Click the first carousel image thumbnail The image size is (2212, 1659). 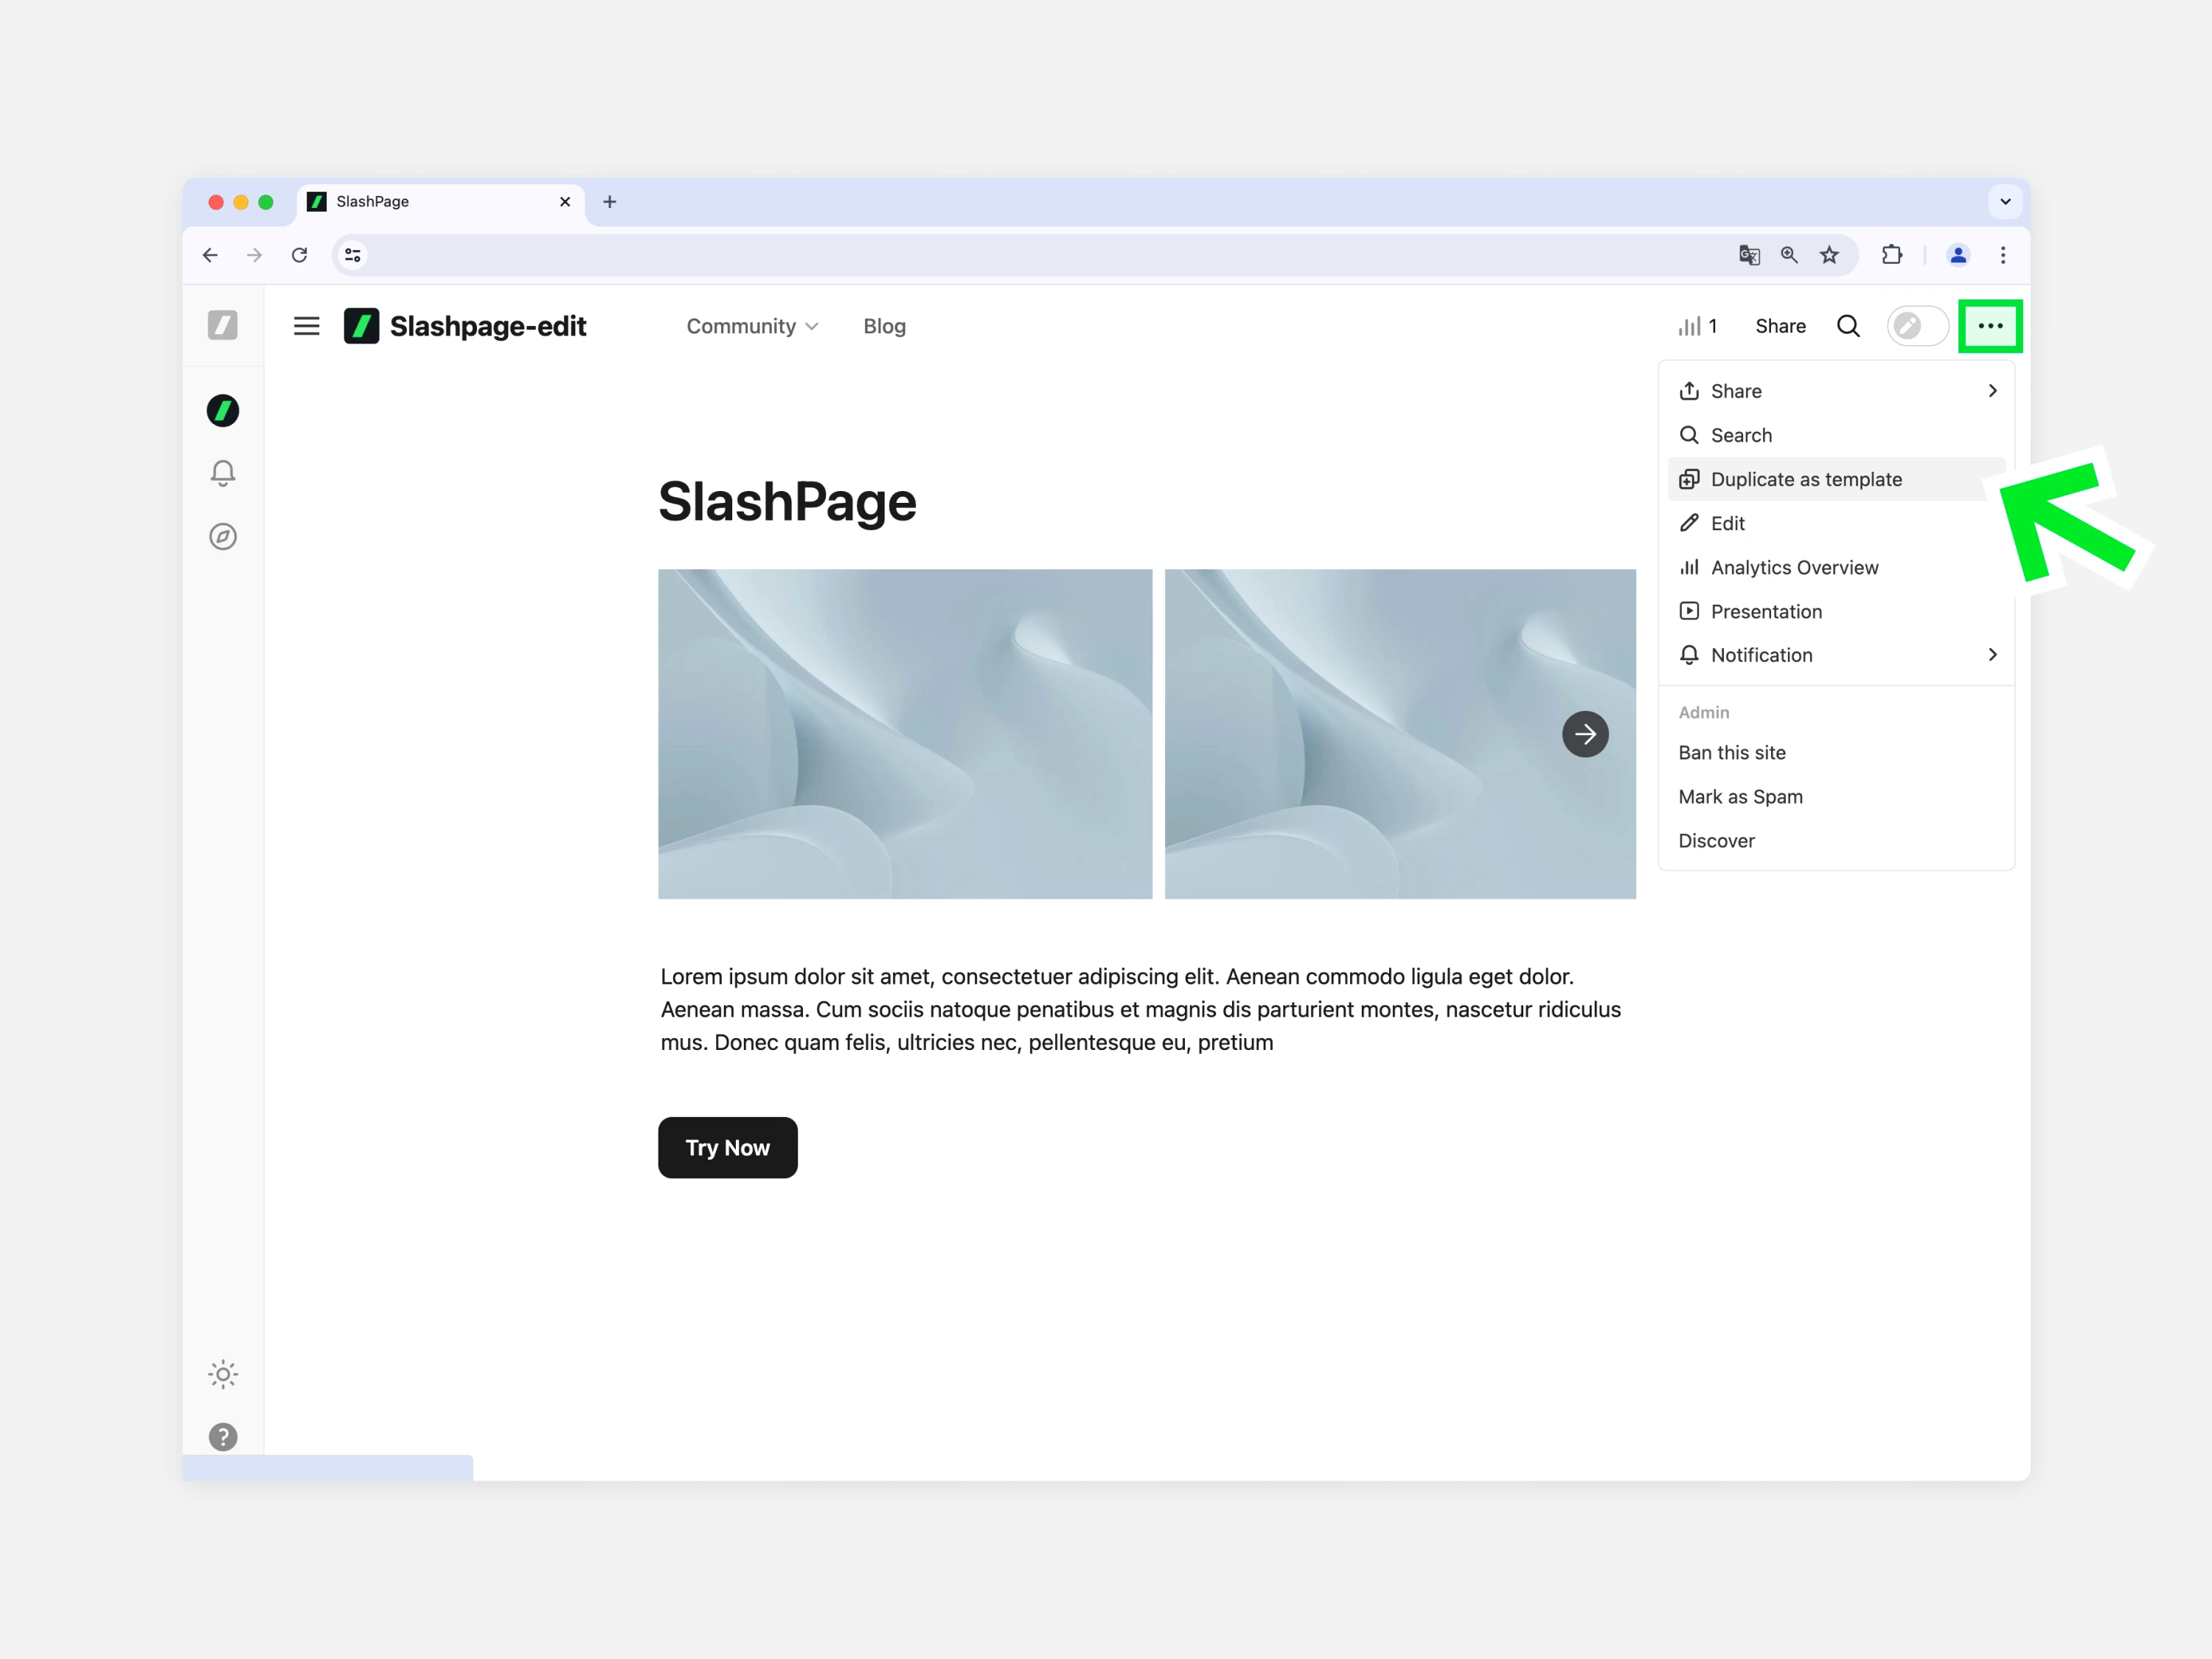904,734
